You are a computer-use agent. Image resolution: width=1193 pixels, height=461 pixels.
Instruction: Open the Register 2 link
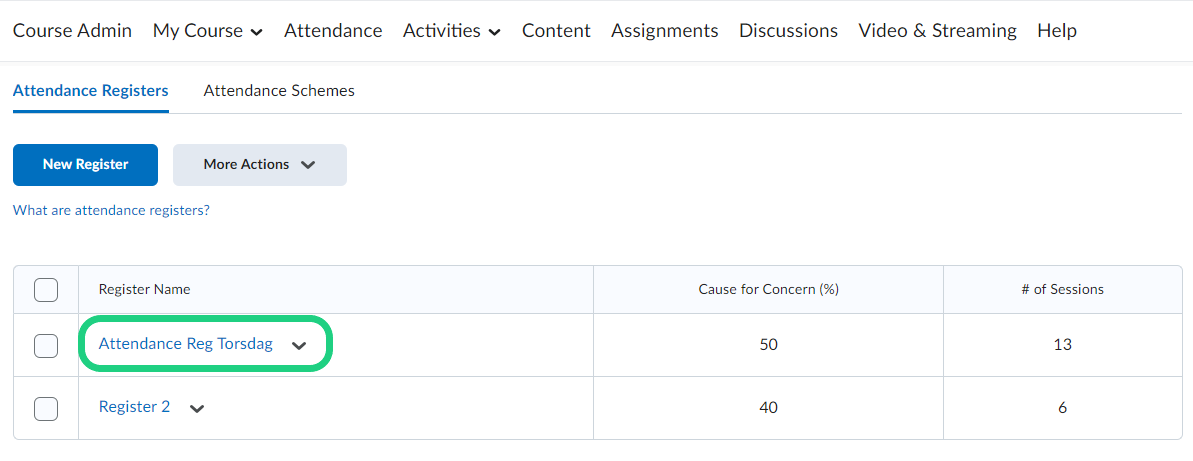coord(134,407)
